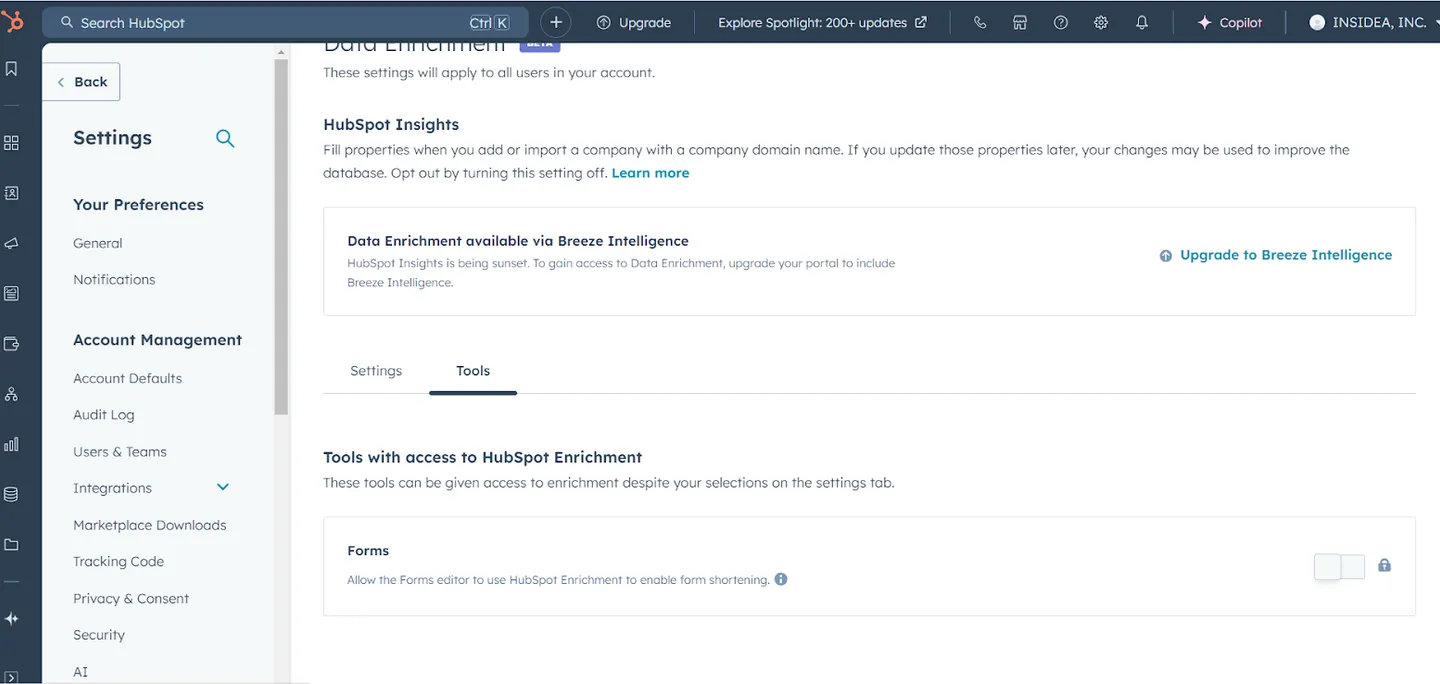Open Breeze sparkle icon in left rail
Screen dimensions: 1440x684
tap(12, 619)
